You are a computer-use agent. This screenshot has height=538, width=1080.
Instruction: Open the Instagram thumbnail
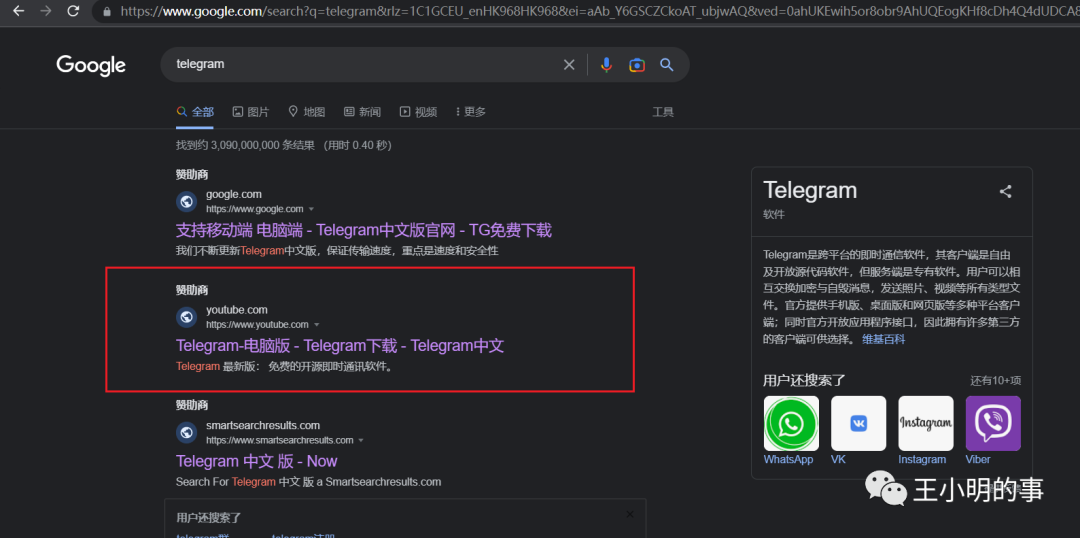[926, 423]
